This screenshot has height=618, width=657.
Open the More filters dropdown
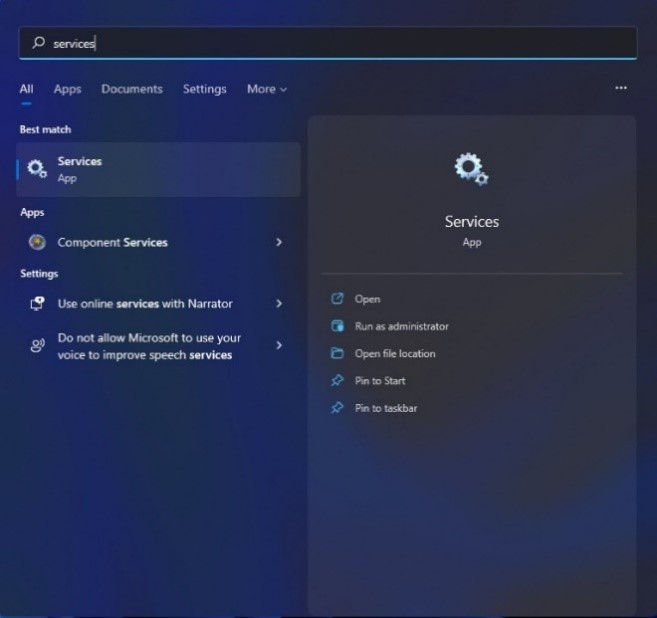[267, 89]
